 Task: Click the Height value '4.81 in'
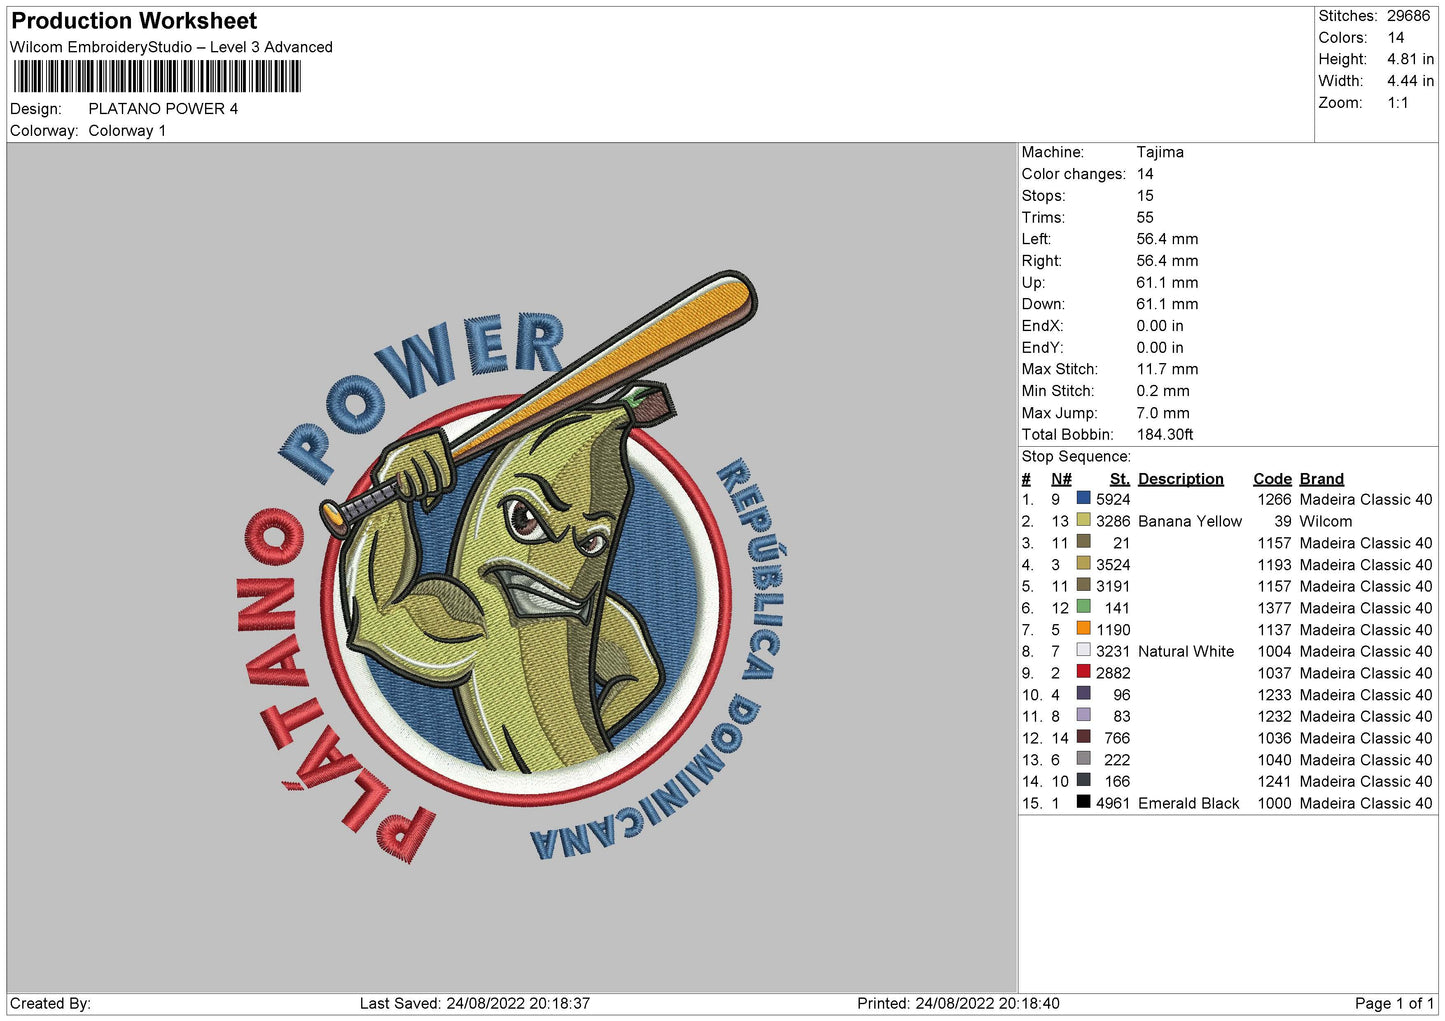(x=1410, y=59)
